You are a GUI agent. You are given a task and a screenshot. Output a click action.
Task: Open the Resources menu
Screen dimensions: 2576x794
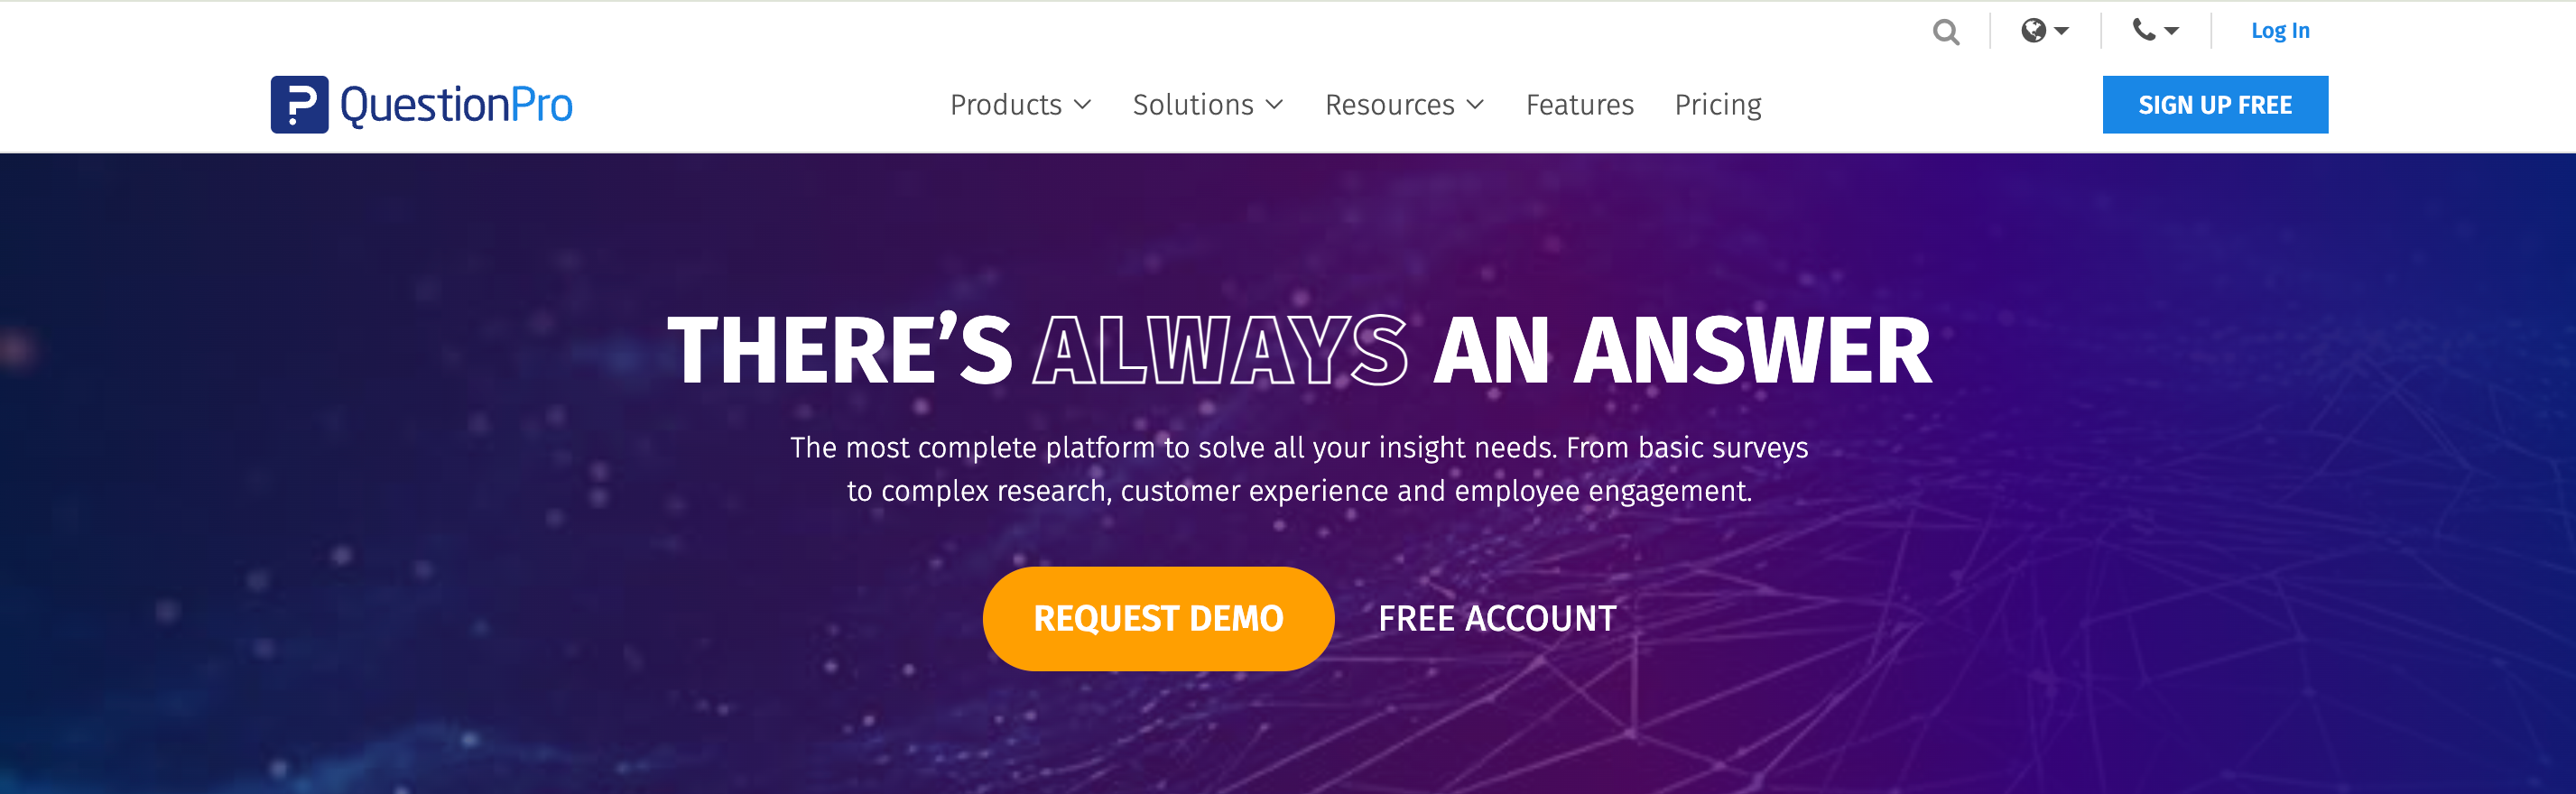(1404, 104)
